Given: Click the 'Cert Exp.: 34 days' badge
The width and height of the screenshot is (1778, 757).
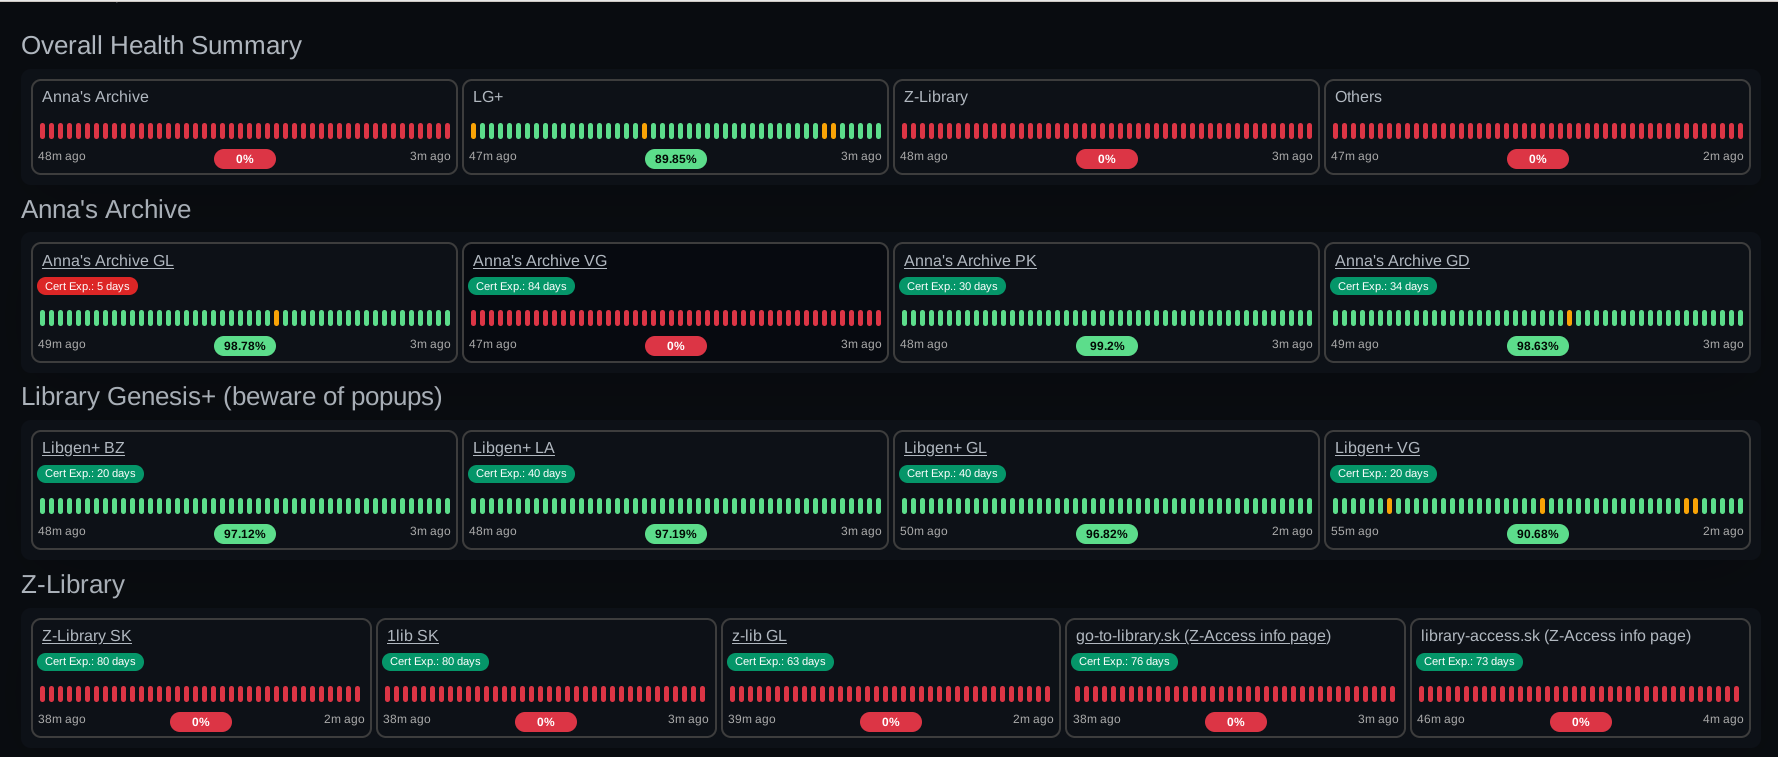Looking at the screenshot, I should point(1383,286).
